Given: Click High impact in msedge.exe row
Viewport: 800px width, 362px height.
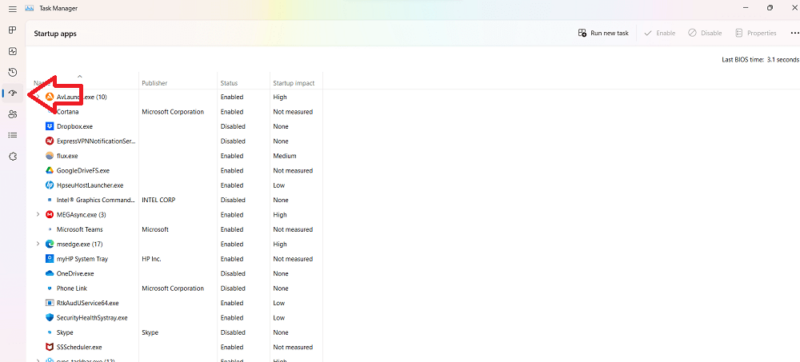Looking at the screenshot, I should point(280,244).
